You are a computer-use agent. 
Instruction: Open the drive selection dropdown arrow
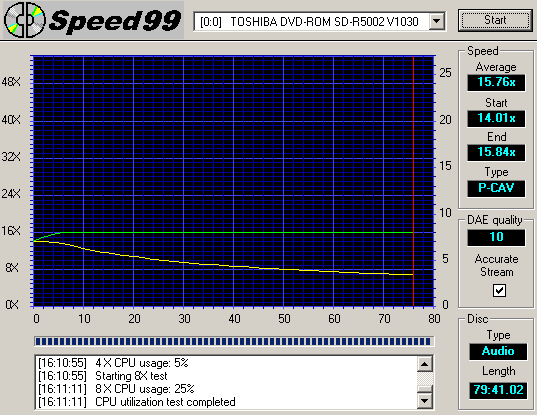(x=436, y=21)
